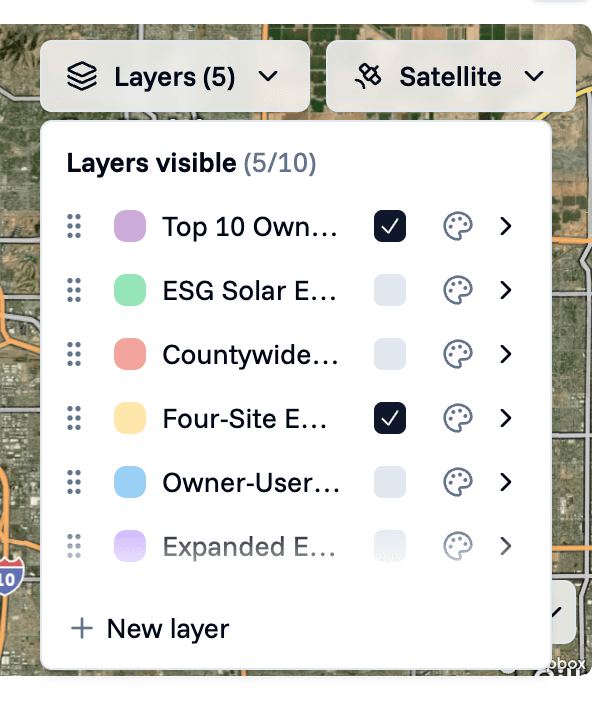The height and width of the screenshot is (710, 592).
Task: Open style palette for Top 10 Own… layer
Action: (458, 226)
